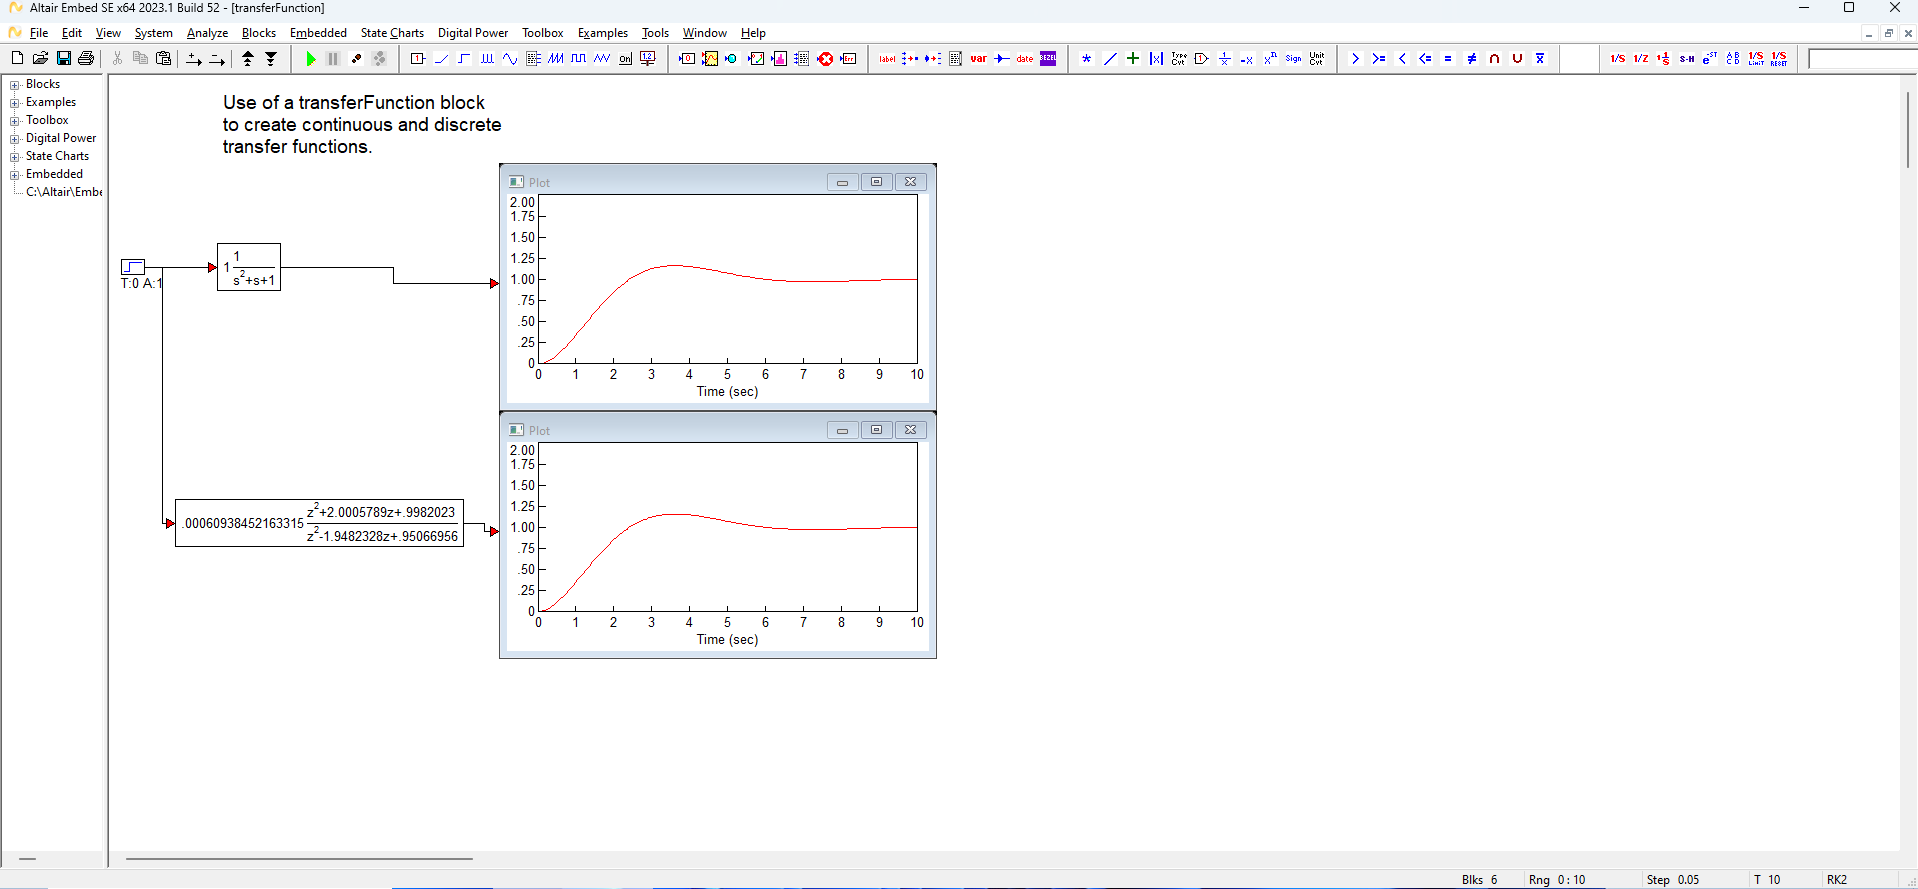Expand the Examples tree node
This screenshot has height=889, width=1918.
pyautogui.click(x=15, y=103)
